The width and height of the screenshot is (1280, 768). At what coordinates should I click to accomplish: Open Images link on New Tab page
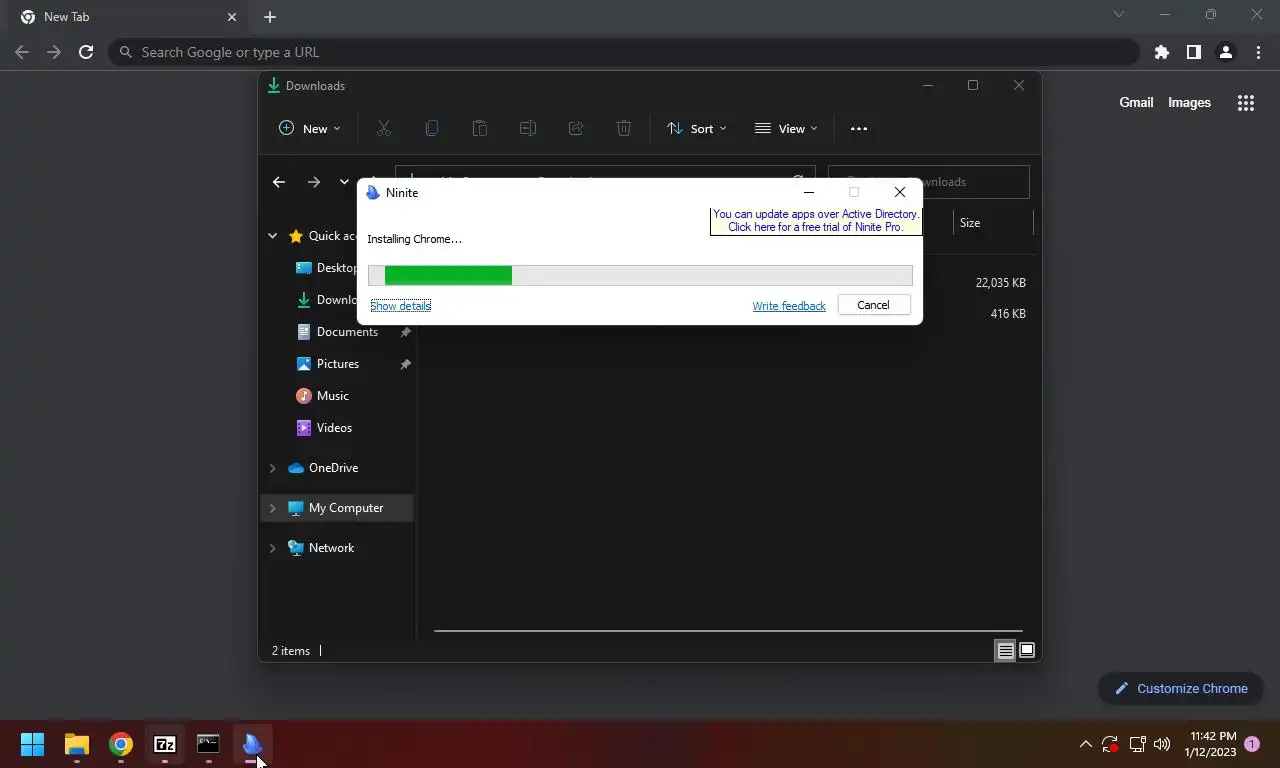click(1189, 102)
